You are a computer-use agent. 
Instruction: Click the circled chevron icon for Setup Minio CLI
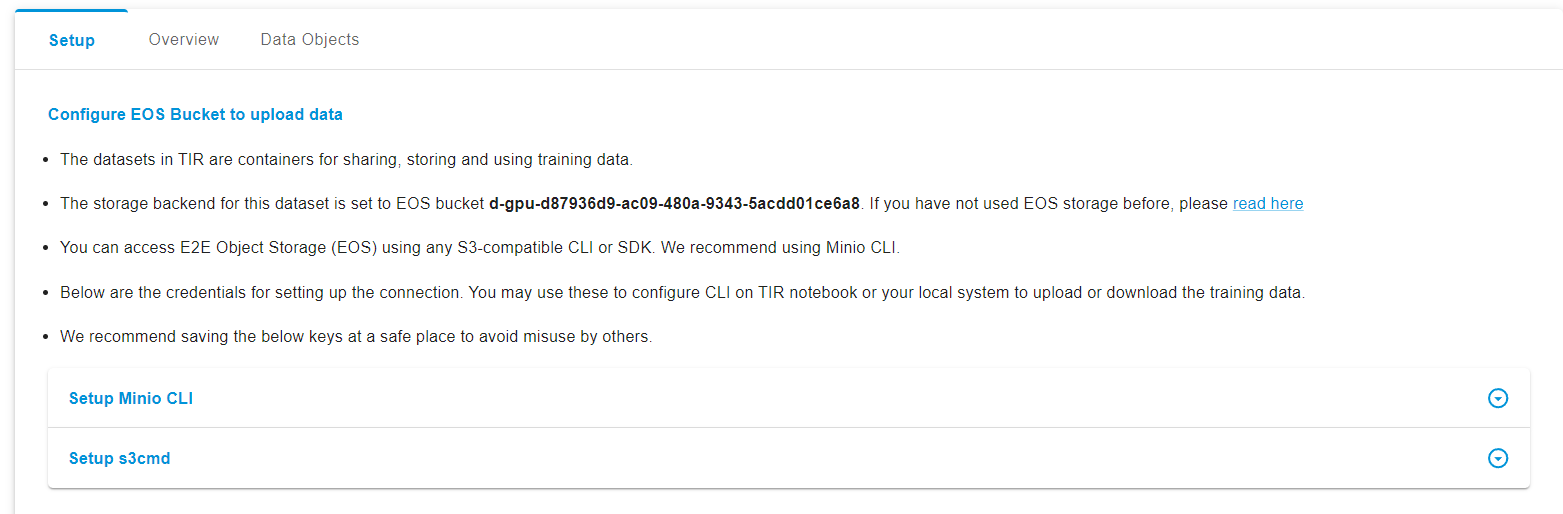point(1497,398)
